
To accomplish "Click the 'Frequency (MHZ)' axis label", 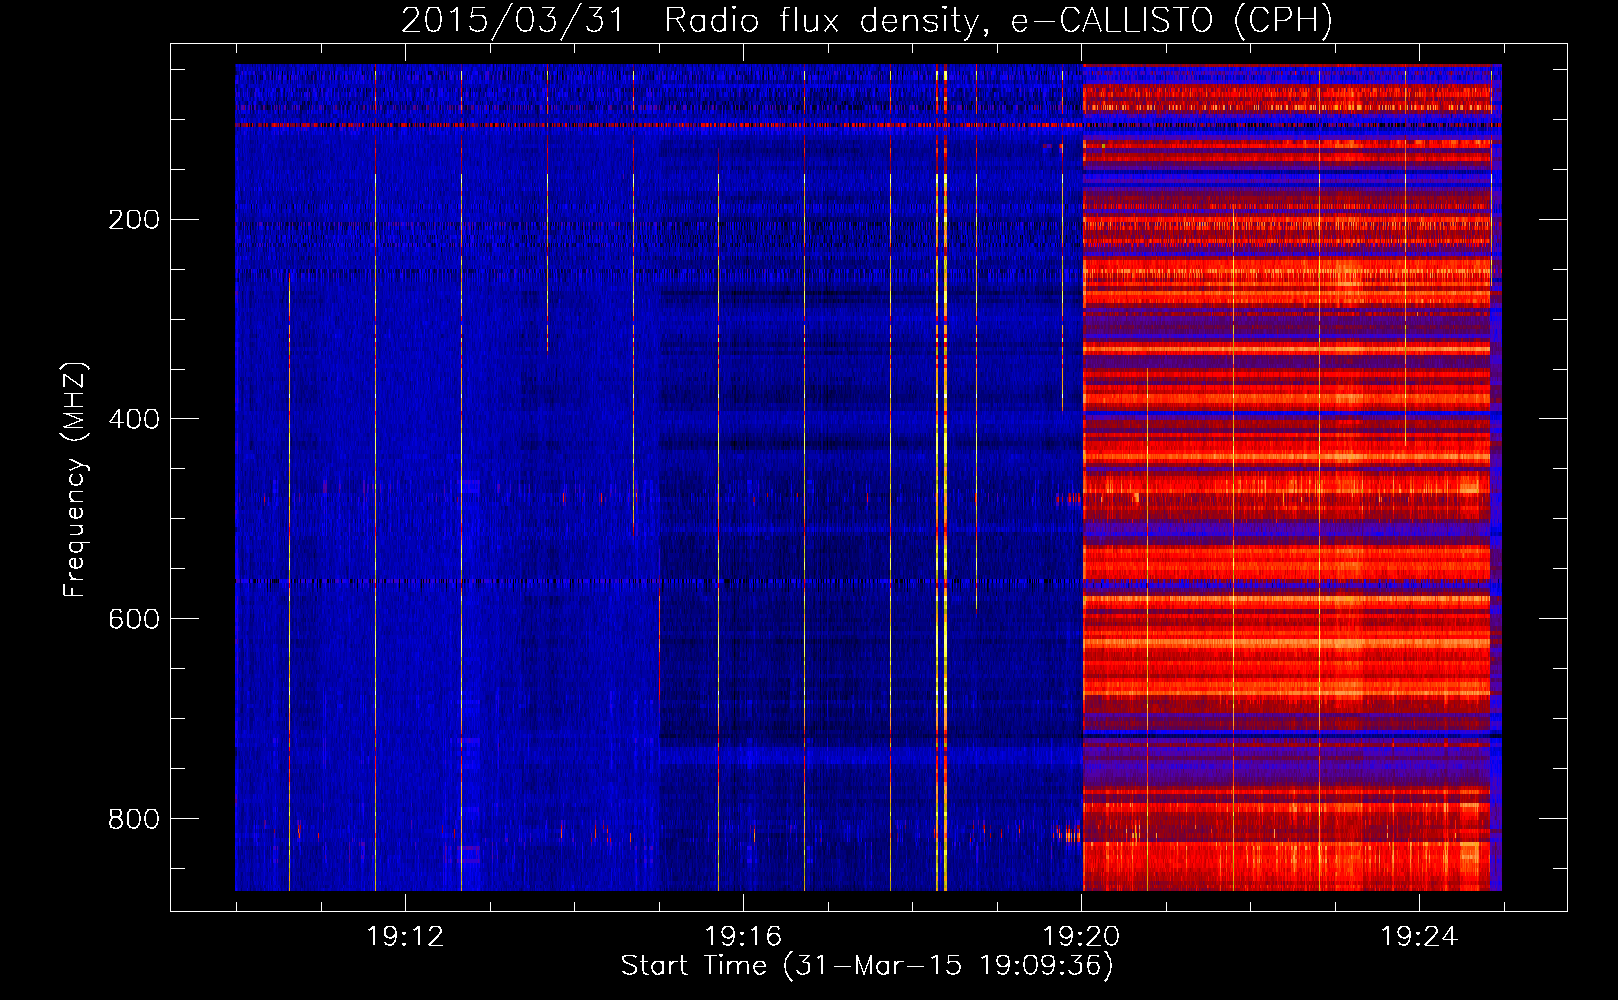I will pos(75,480).
